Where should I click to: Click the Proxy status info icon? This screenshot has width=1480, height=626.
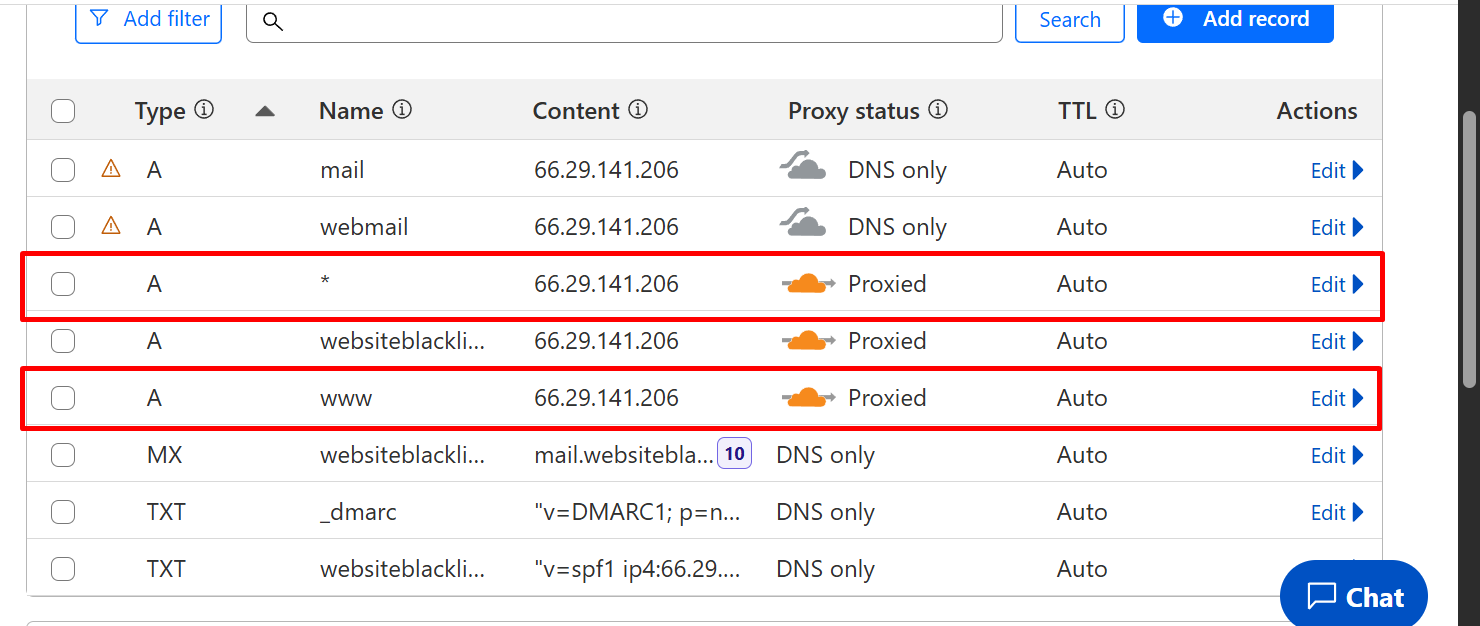(x=938, y=110)
